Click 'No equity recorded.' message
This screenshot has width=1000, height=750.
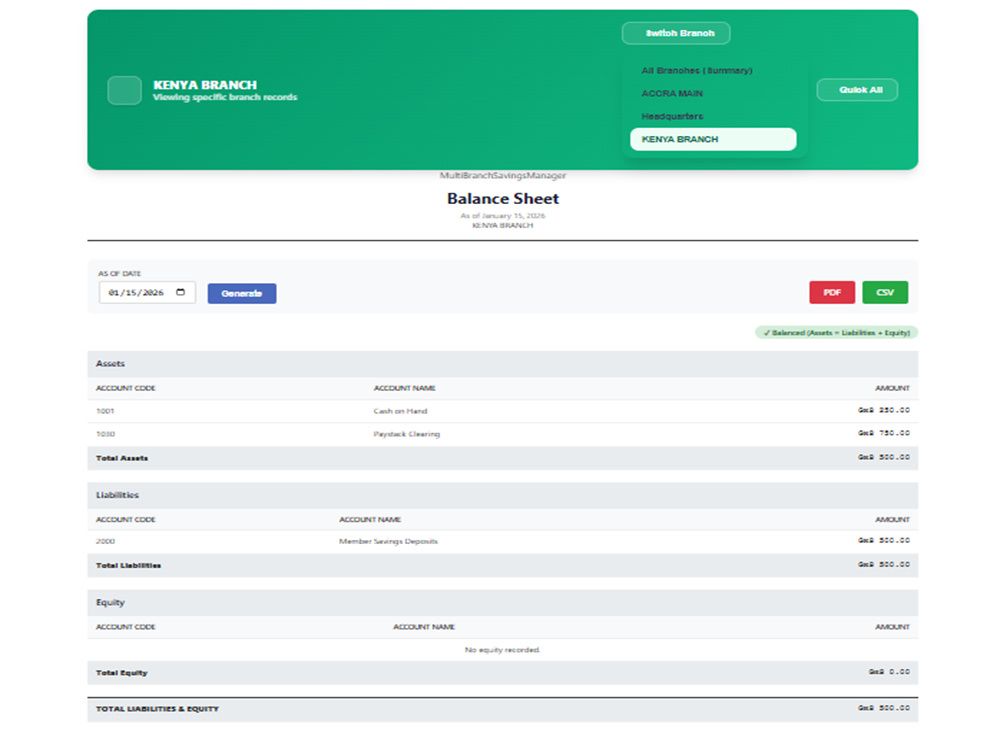(x=503, y=650)
